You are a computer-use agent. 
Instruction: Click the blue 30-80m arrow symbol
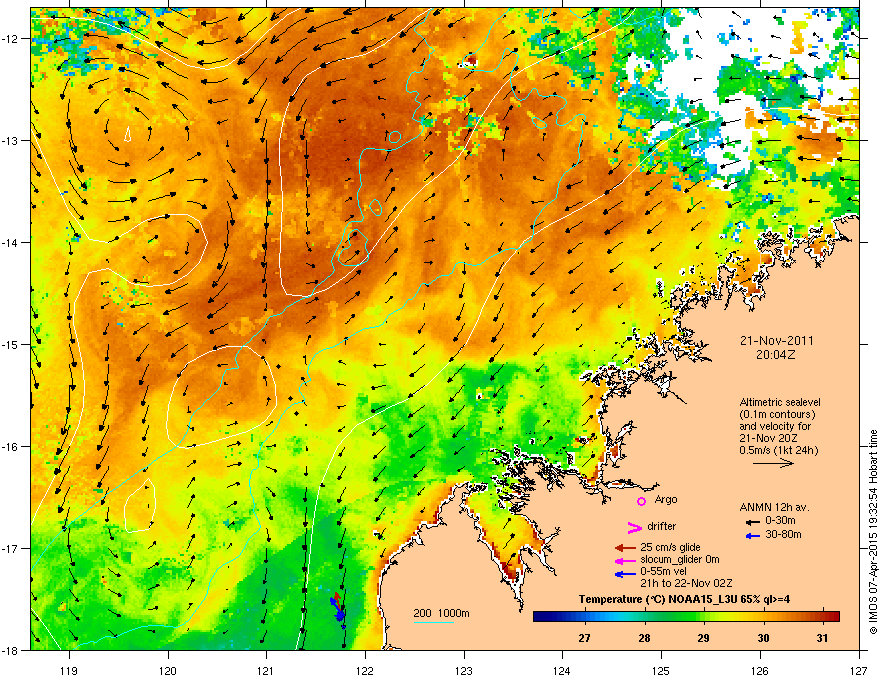753,536
